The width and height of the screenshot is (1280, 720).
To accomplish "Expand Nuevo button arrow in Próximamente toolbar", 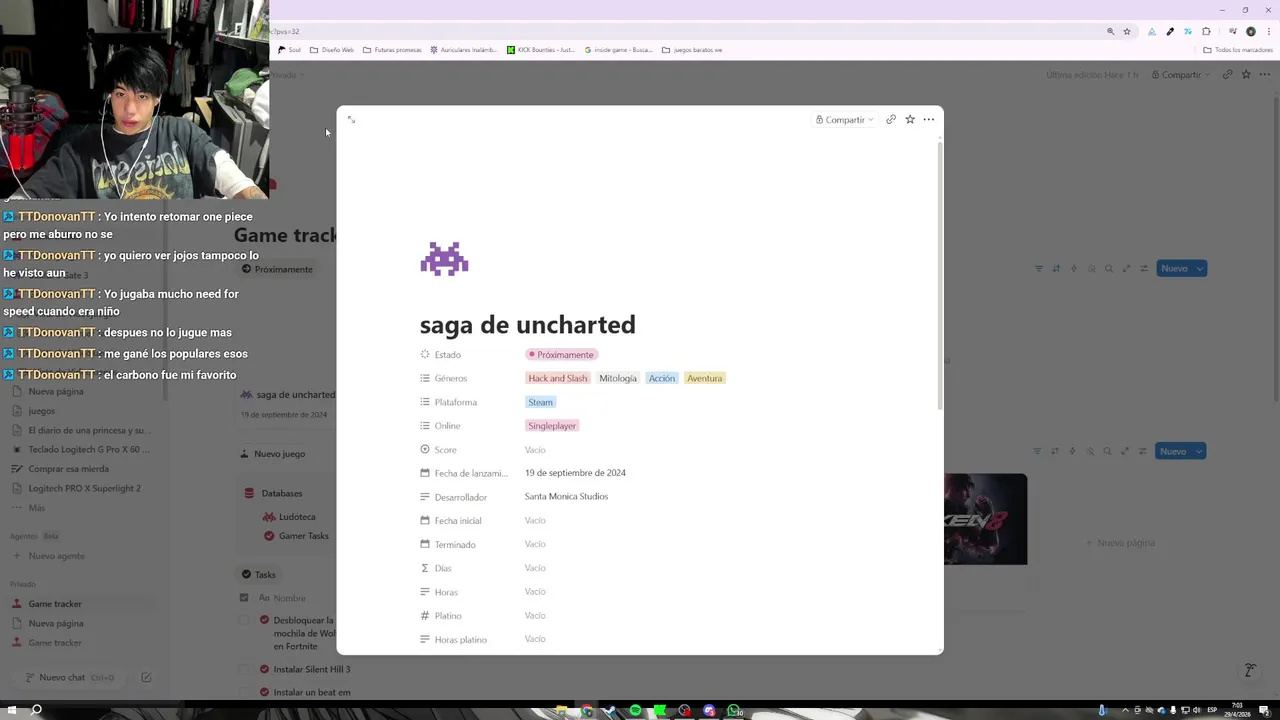I will [x=1200, y=268].
